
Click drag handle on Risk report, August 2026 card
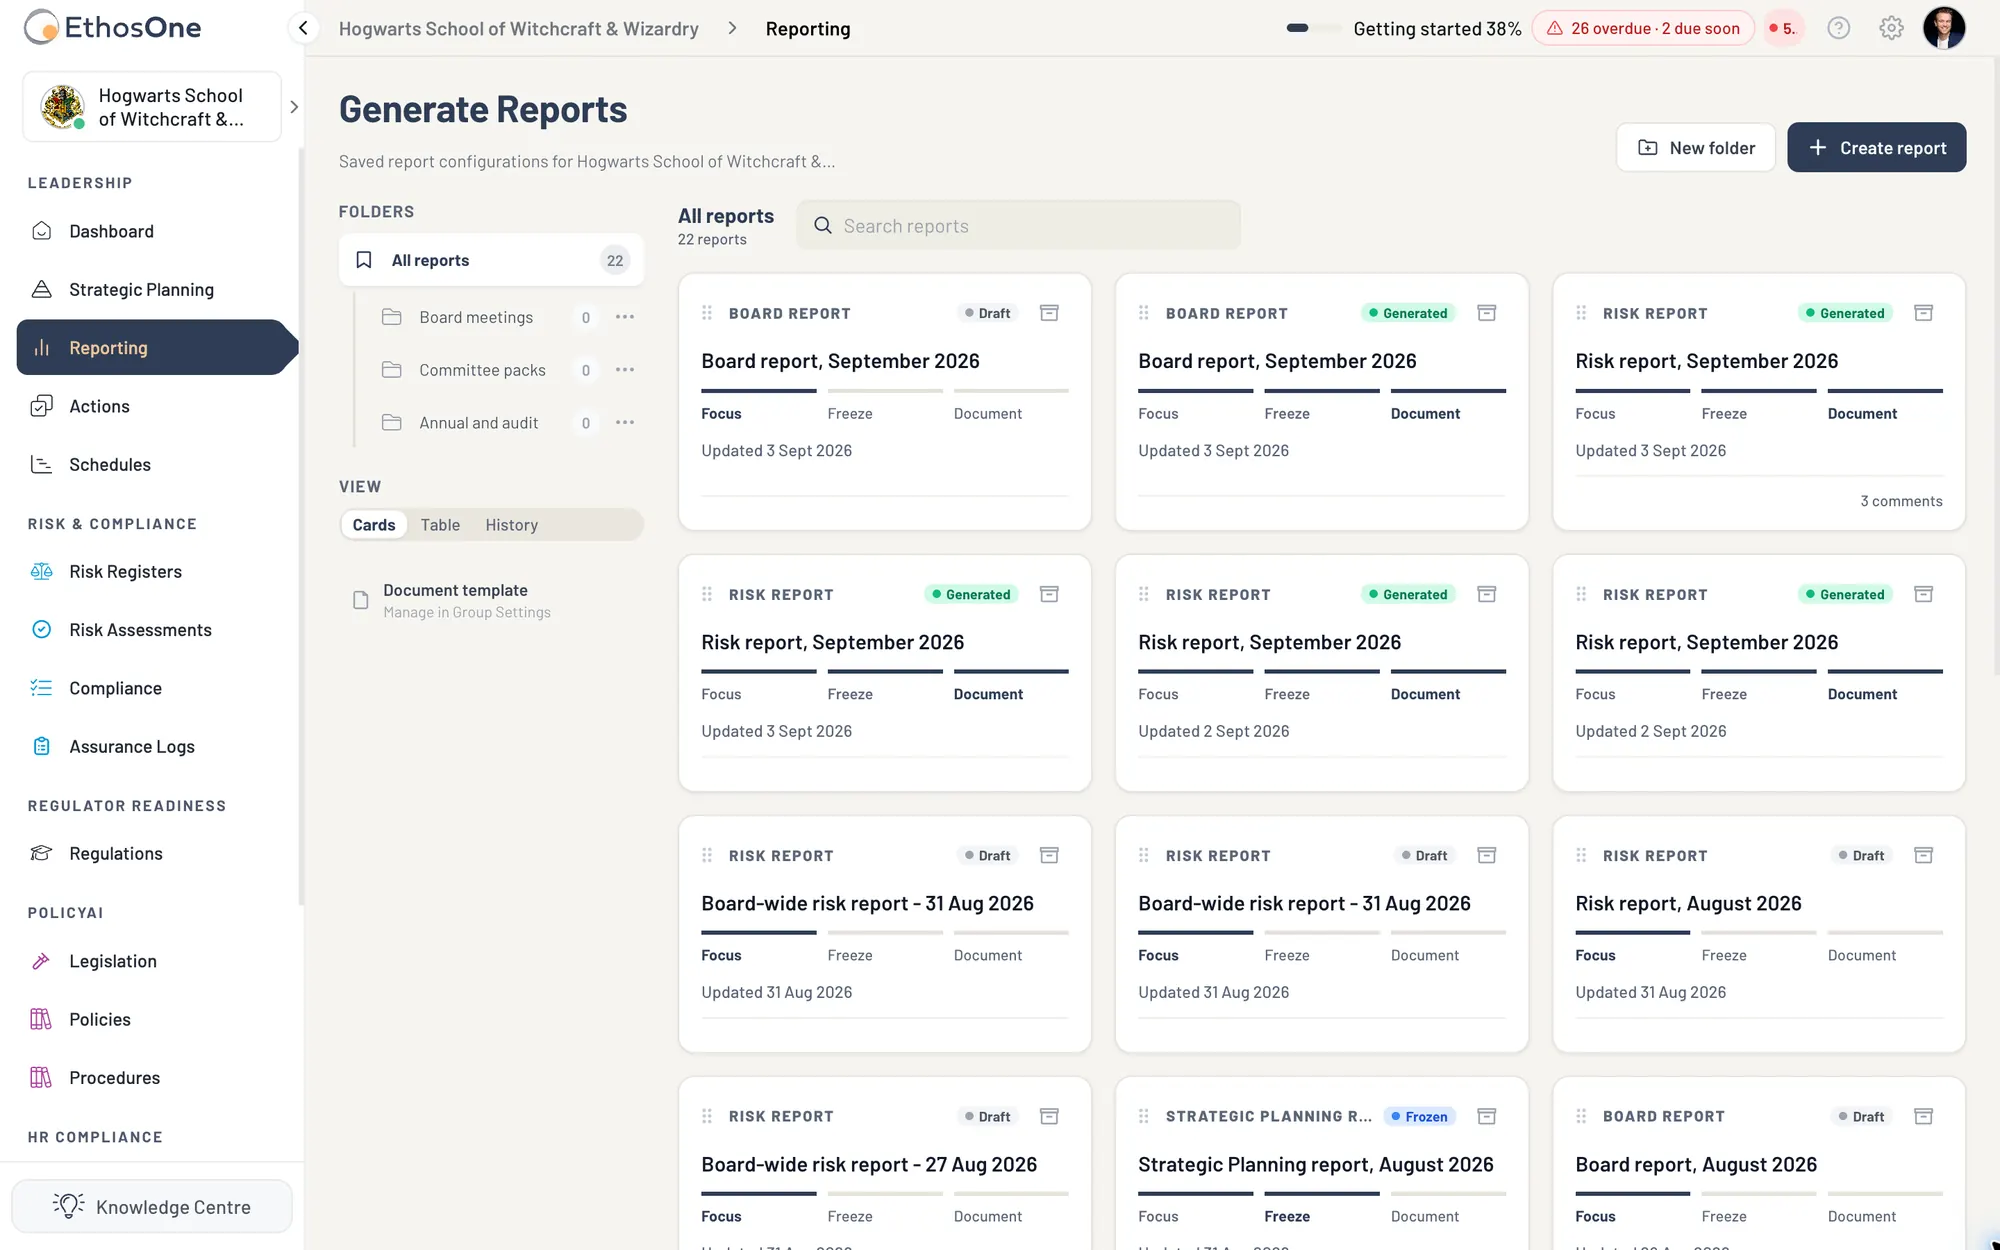pos(1581,855)
